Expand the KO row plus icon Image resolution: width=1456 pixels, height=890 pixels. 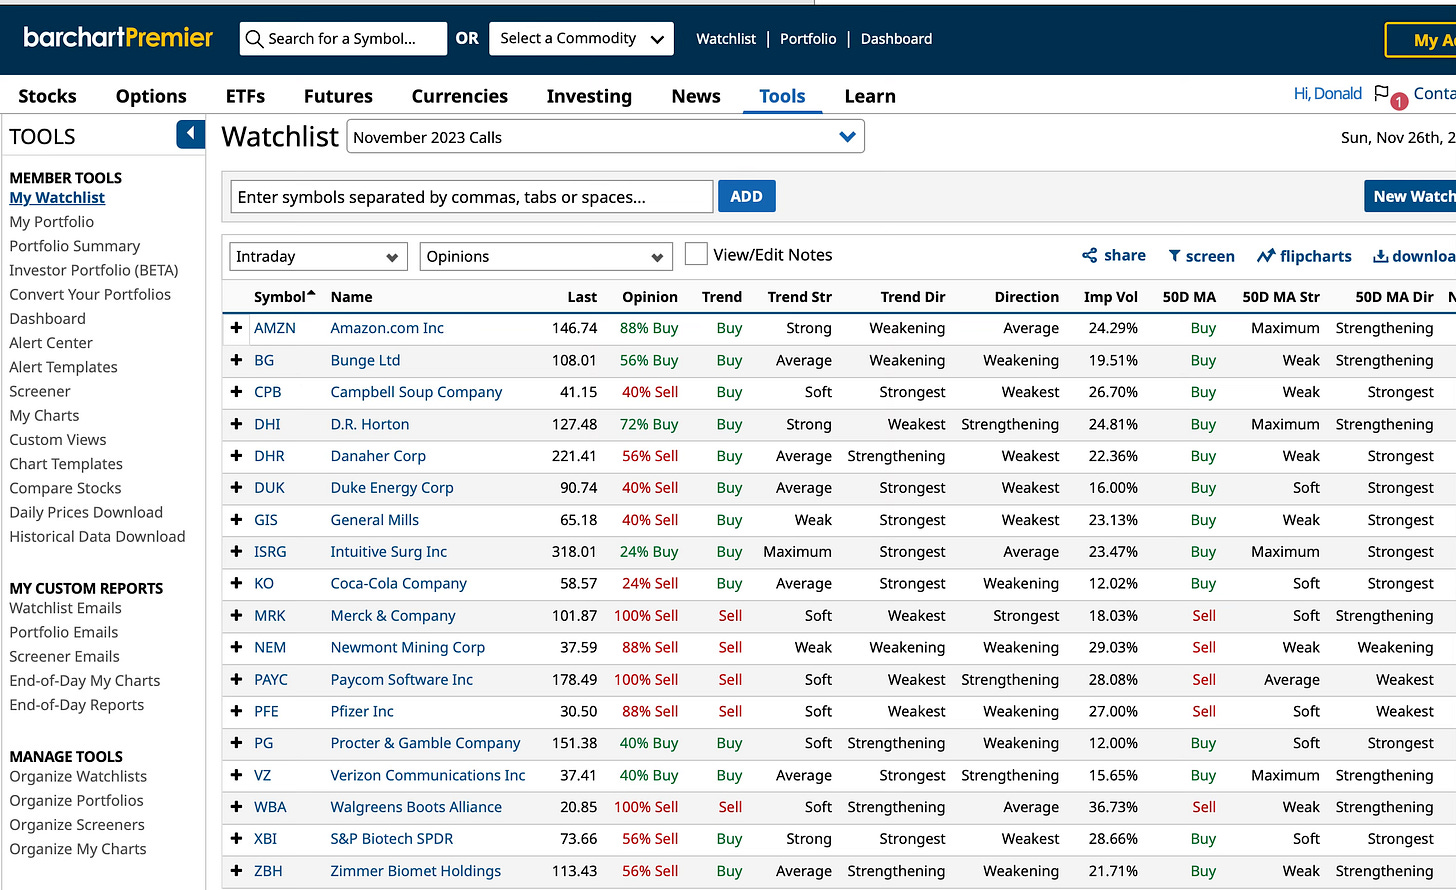[x=237, y=583]
